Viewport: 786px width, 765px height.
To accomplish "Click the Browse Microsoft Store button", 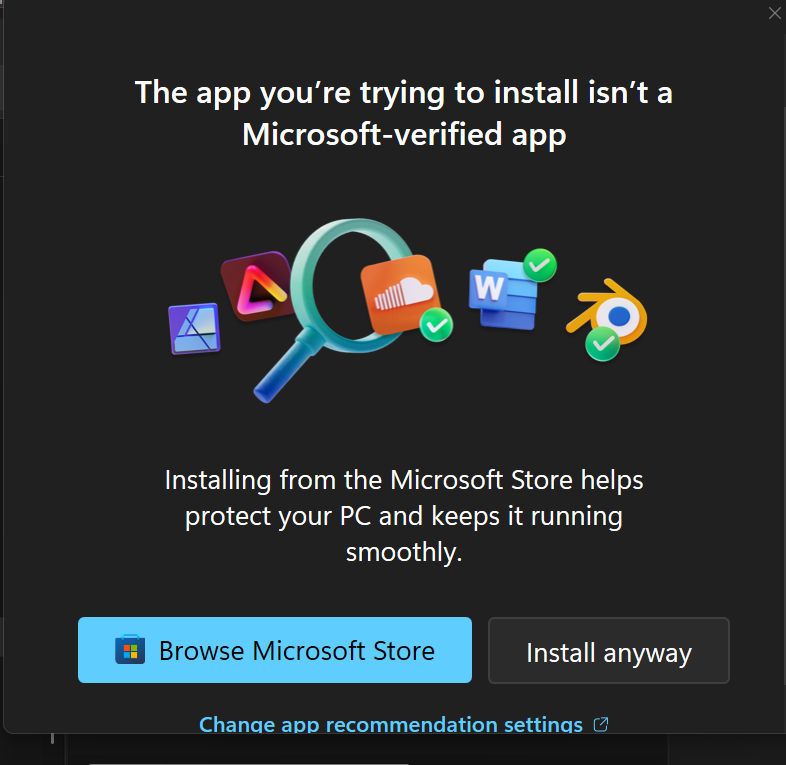I will tap(275, 650).
